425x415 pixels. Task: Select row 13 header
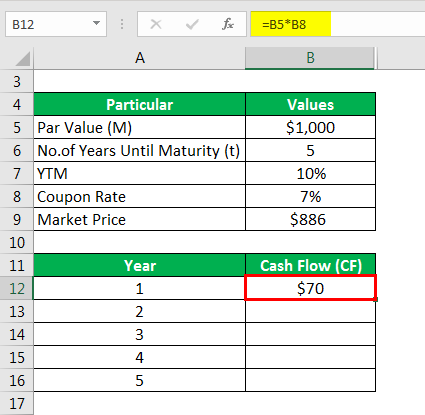[17, 311]
